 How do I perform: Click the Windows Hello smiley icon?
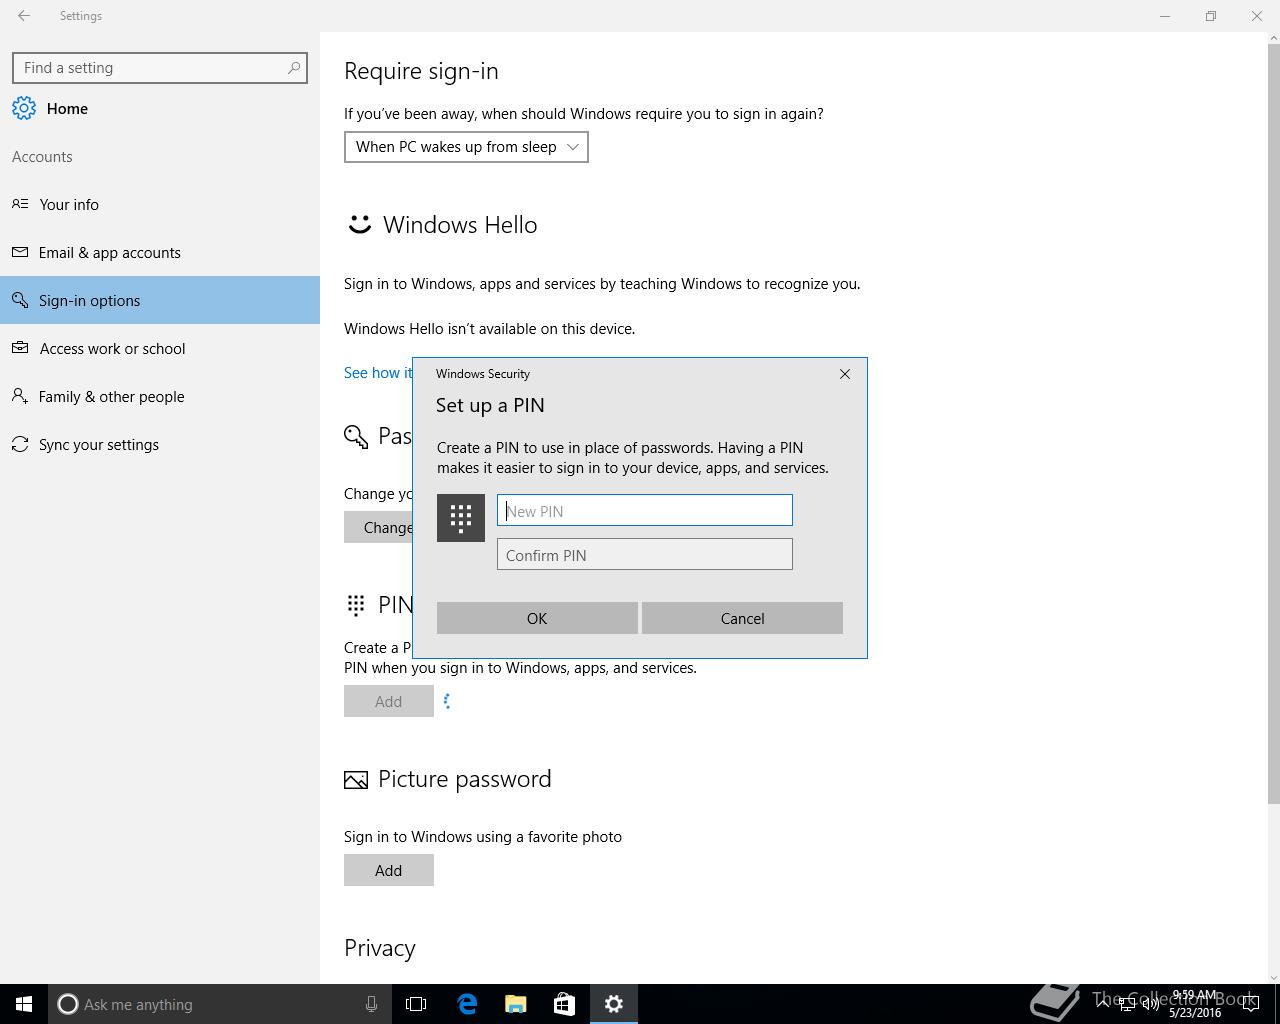click(359, 224)
